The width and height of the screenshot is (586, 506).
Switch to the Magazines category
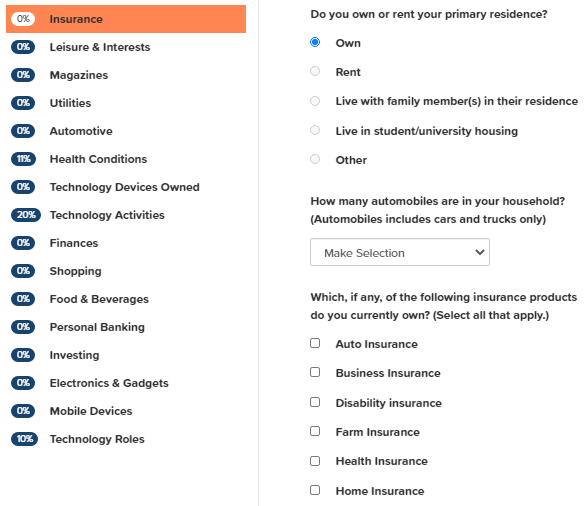(126, 75)
